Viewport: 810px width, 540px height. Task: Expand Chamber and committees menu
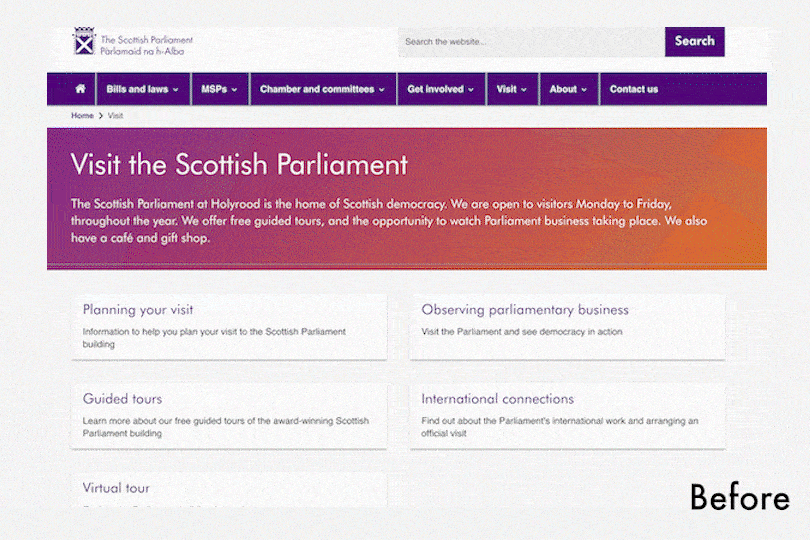(x=322, y=89)
